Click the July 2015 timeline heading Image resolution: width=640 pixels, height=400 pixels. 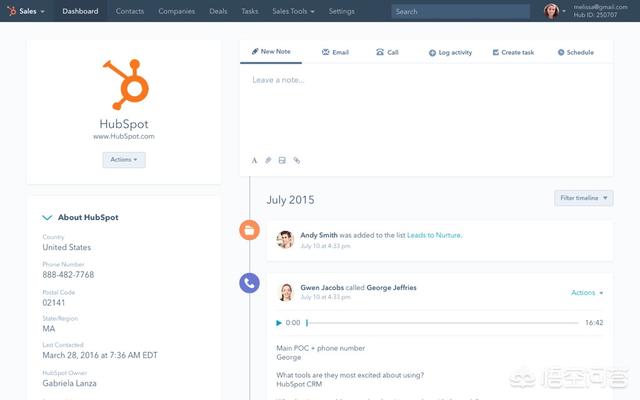point(291,200)
